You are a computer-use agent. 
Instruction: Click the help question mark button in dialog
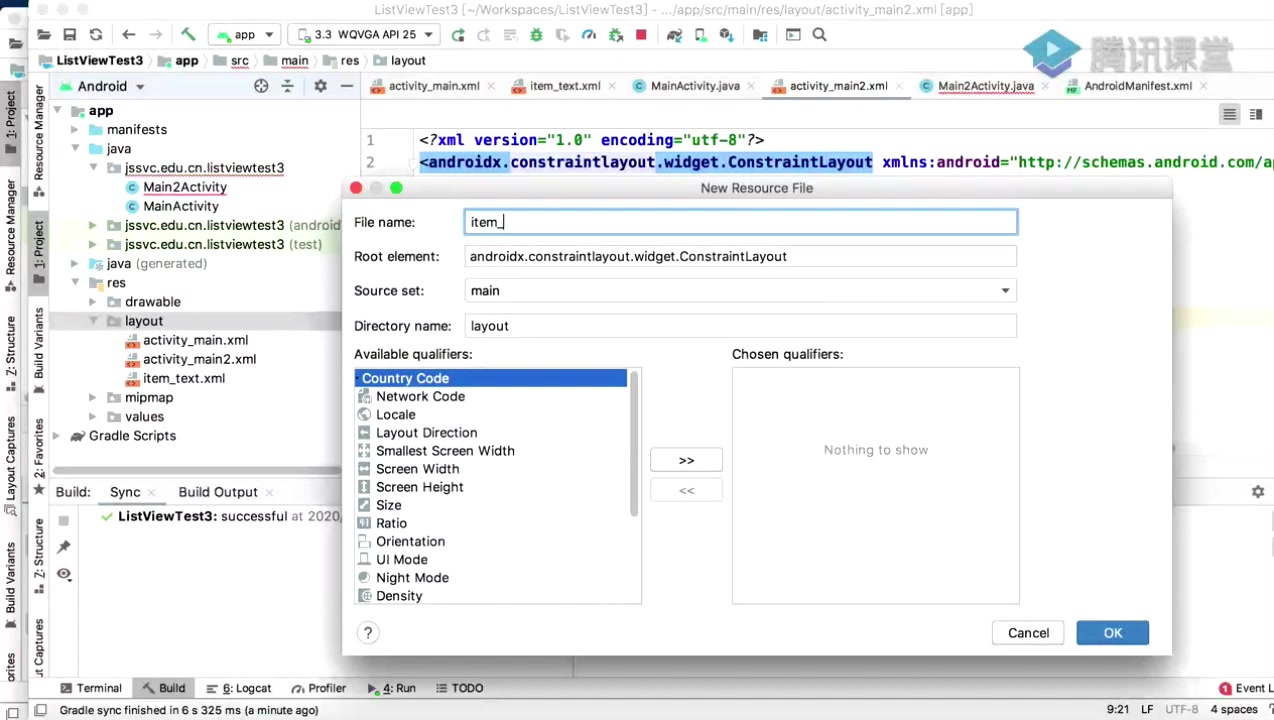pos(368,633)
